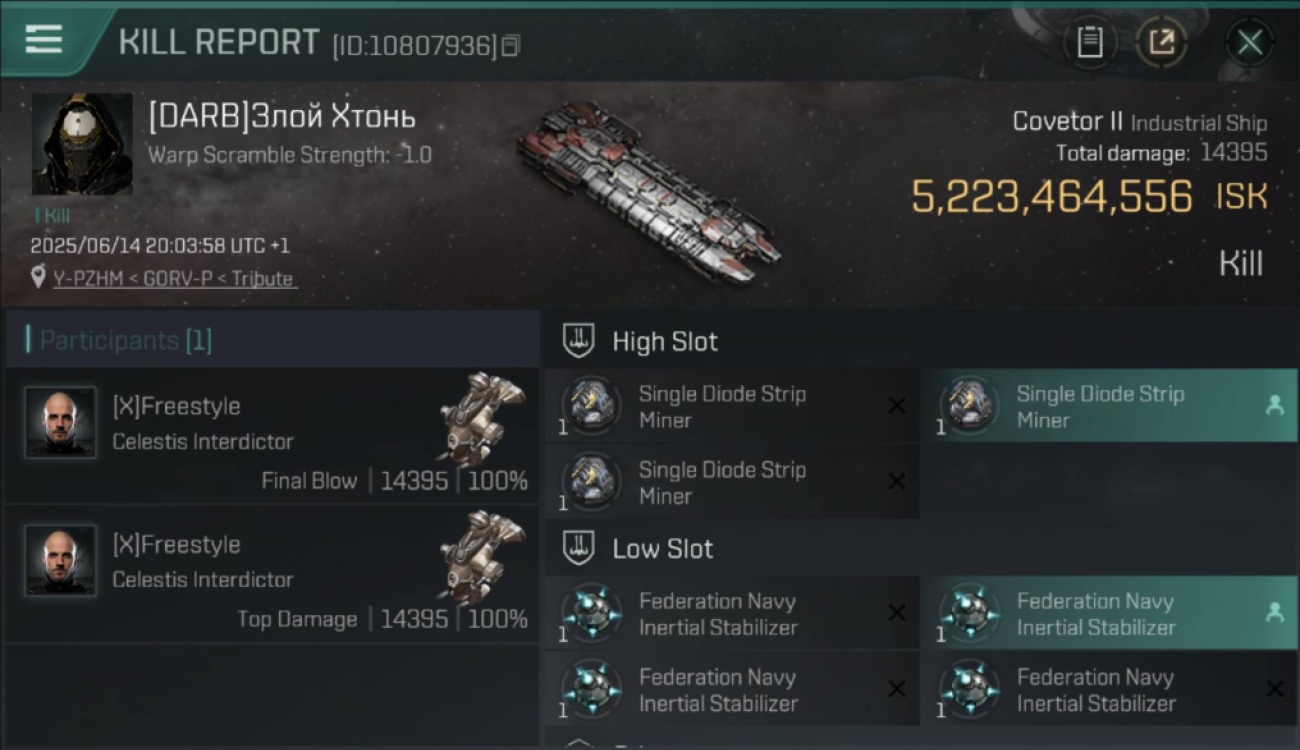The image size is (1300, 750).
Task: Open Top Damage Freestyle pilot portrait
Action: pyautogui.click(x=61, y=560)
